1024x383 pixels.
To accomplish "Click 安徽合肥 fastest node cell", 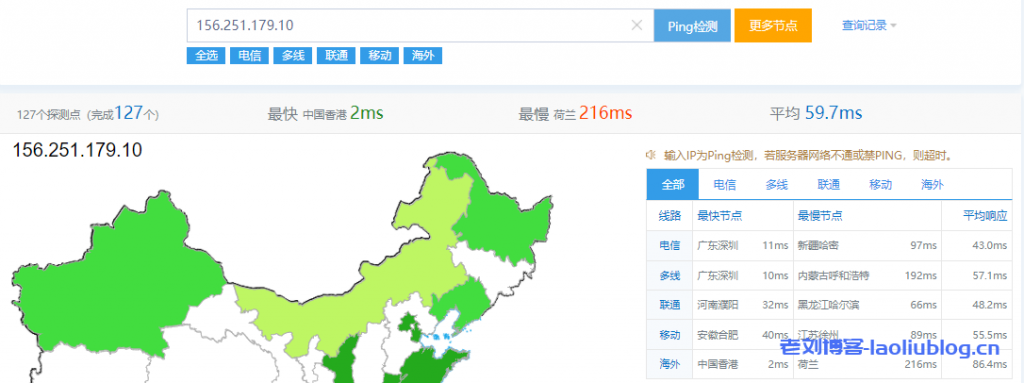I will pos(718,335).
